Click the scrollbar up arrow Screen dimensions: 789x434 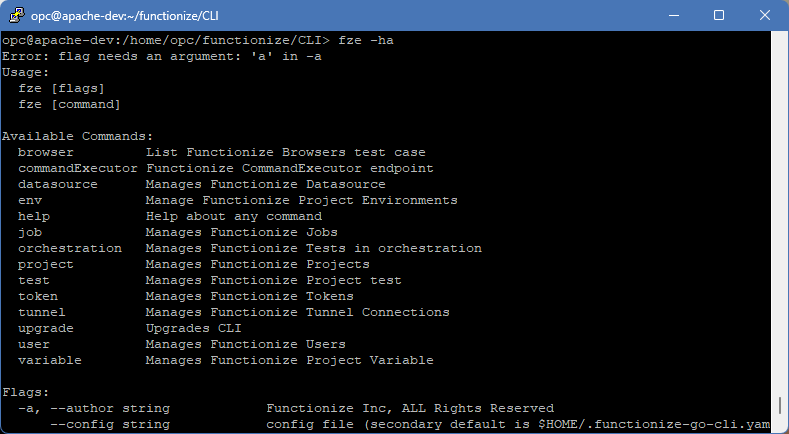click(778, 41)
